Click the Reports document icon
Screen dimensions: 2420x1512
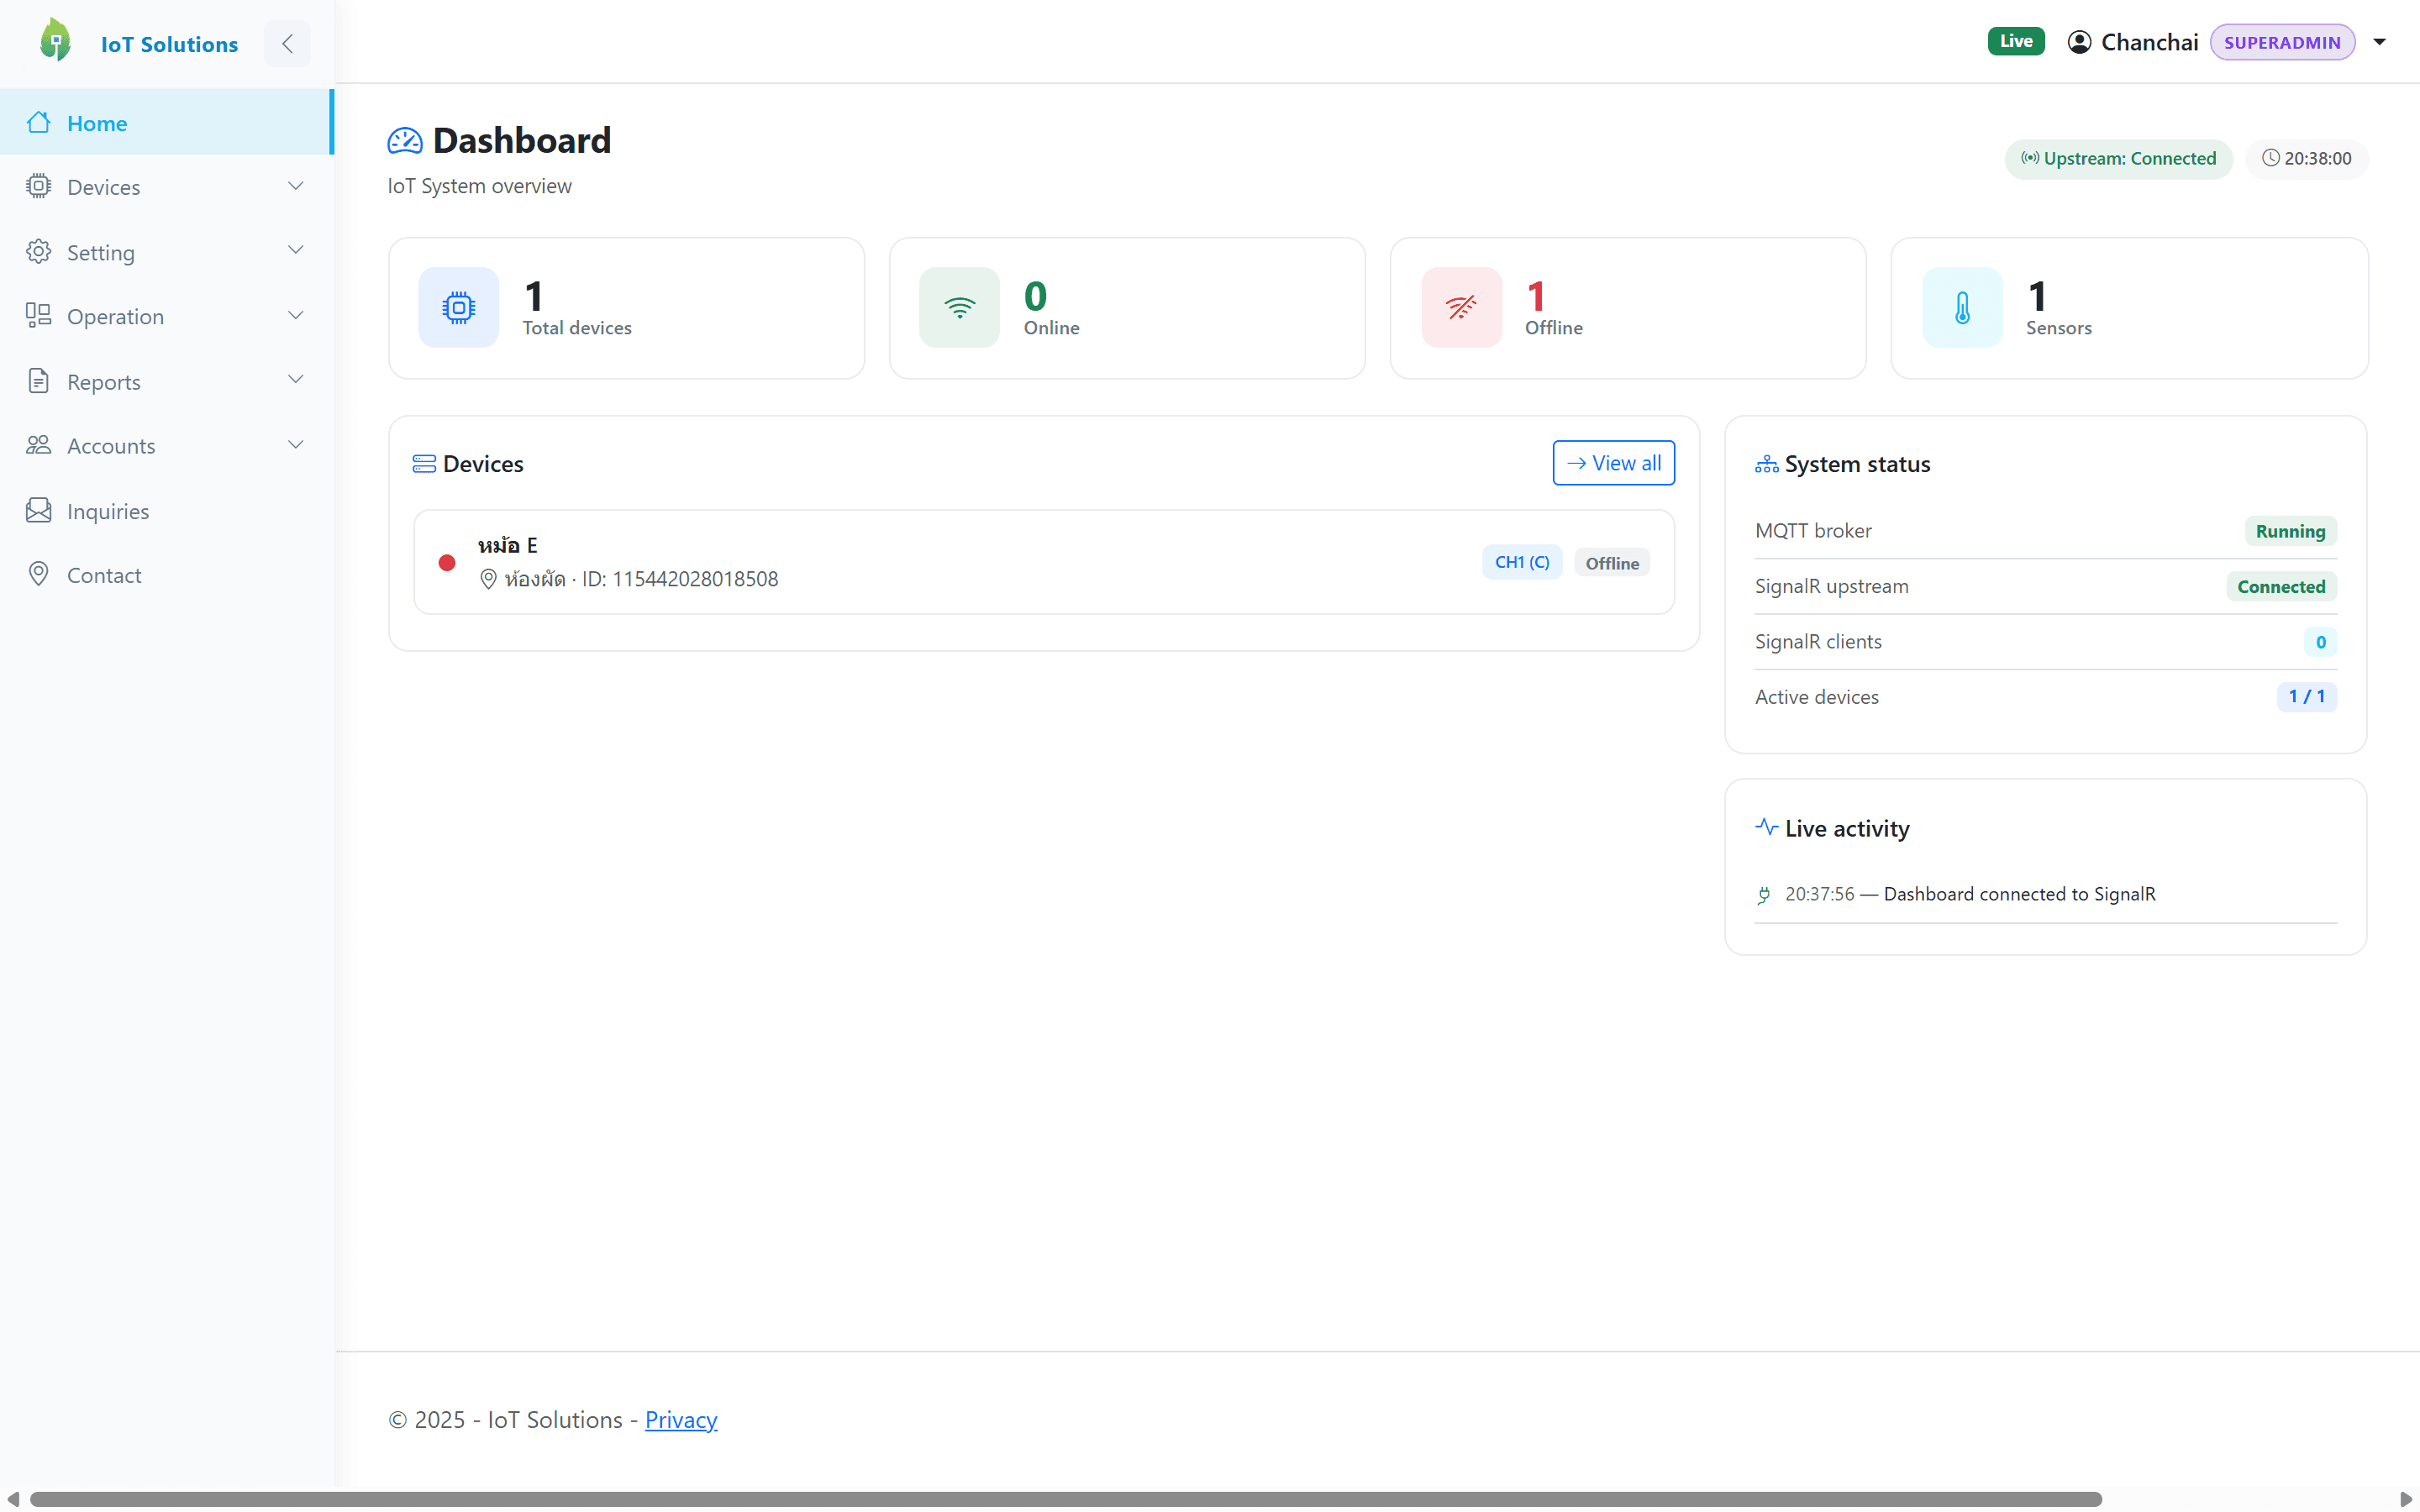(39, 381)
